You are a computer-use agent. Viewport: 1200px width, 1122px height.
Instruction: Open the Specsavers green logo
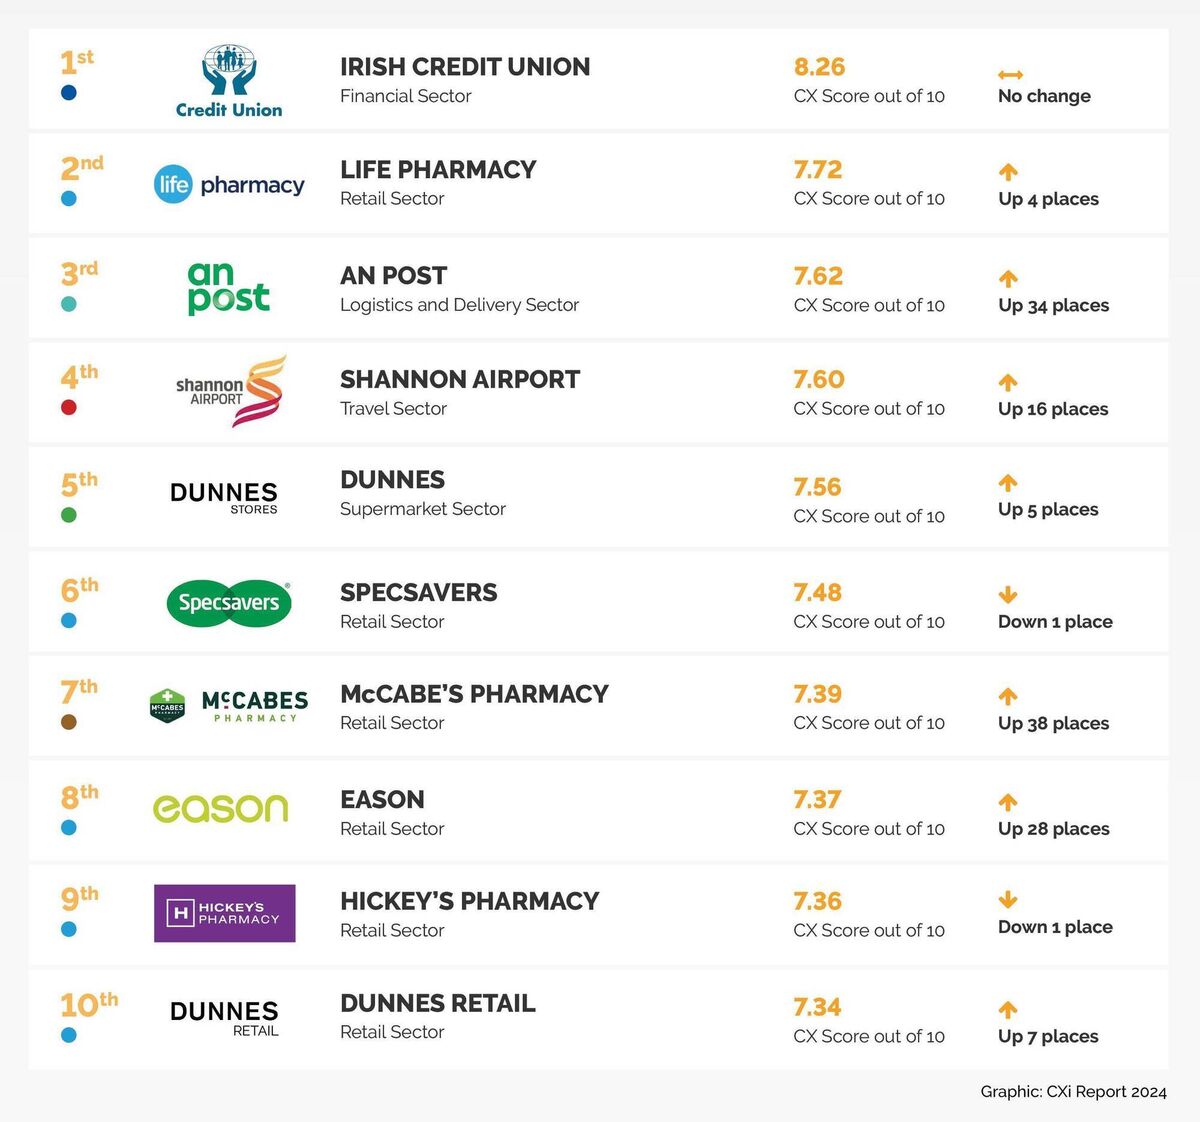(x=228, y=603)
